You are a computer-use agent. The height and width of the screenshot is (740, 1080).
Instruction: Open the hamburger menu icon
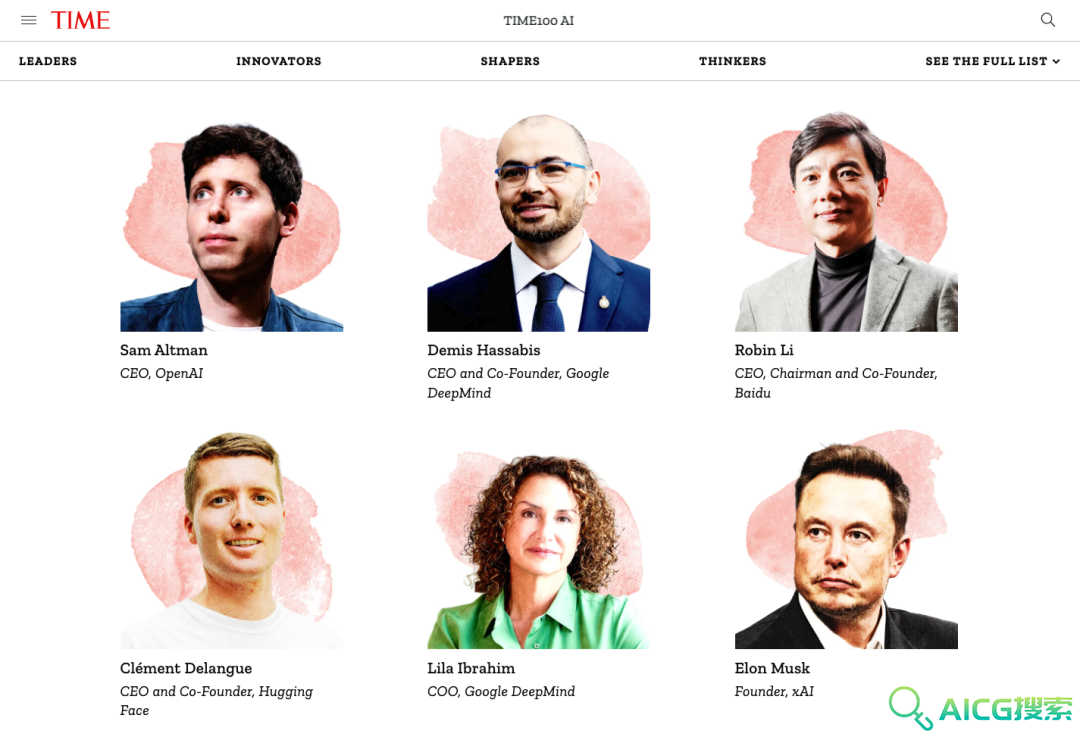(x=28, y=20)
